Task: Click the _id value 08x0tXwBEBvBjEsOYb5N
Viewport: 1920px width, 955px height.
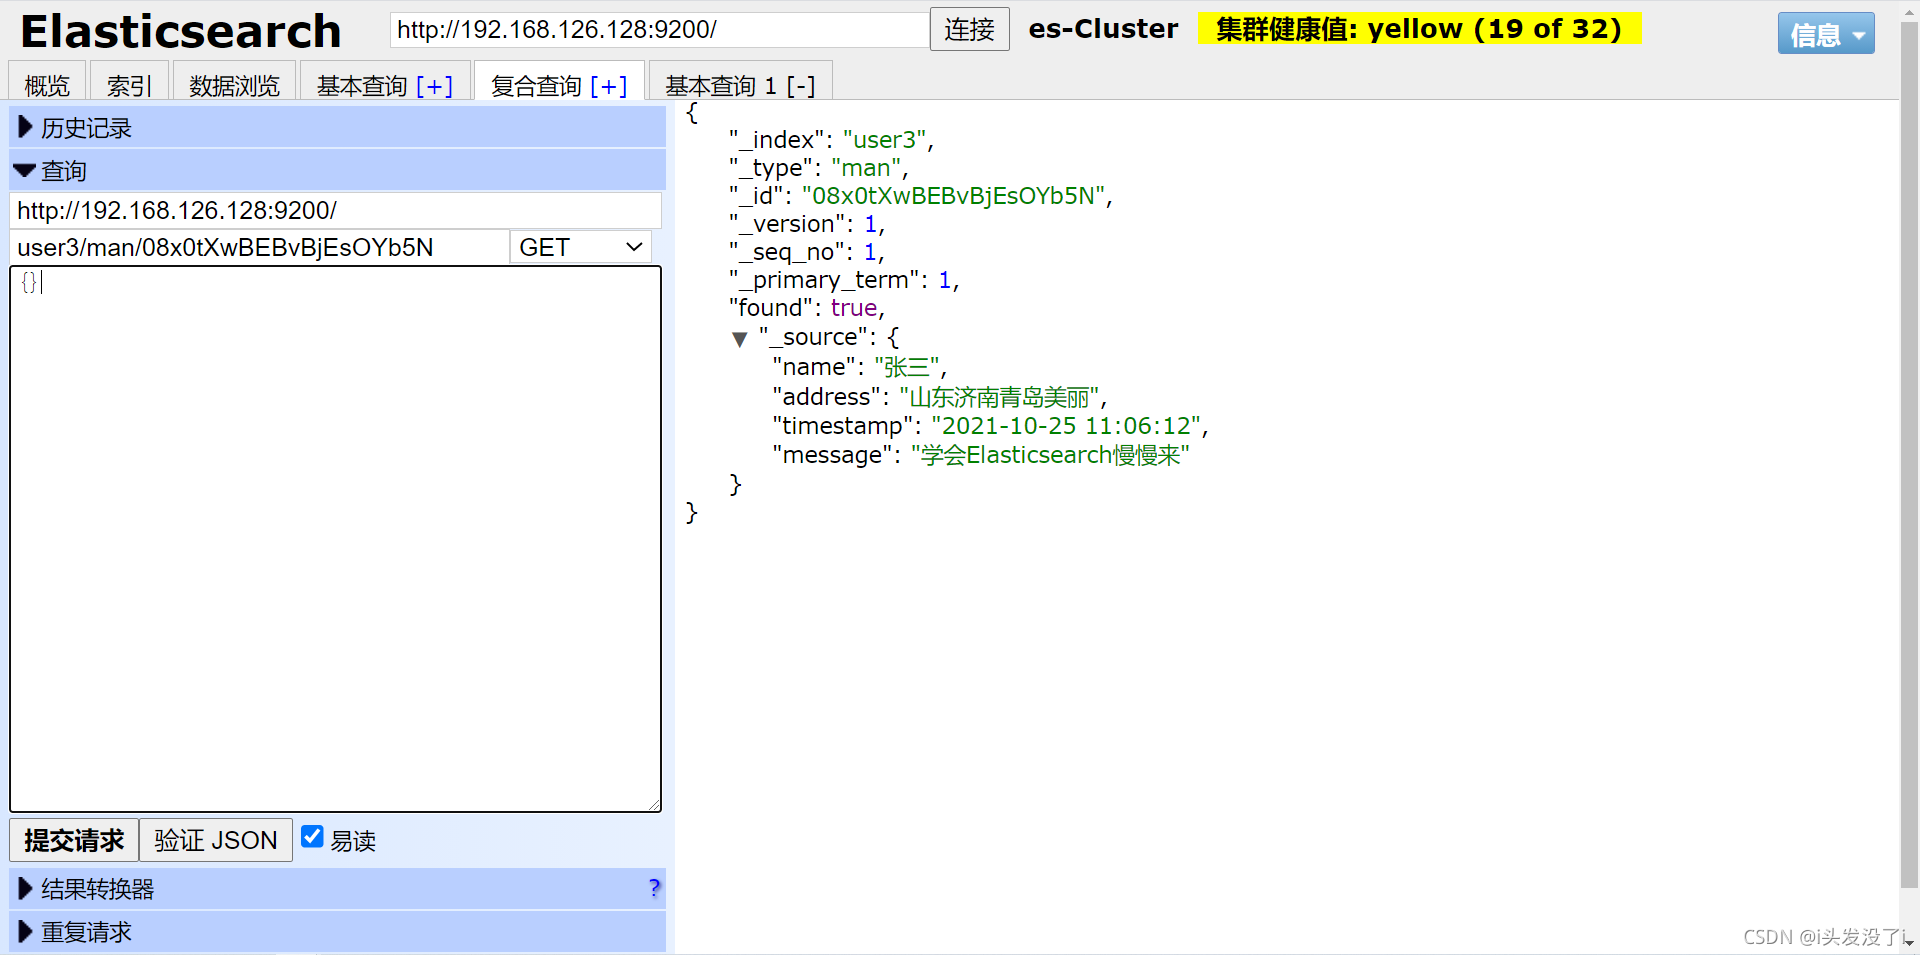Action: coord(954,196)
